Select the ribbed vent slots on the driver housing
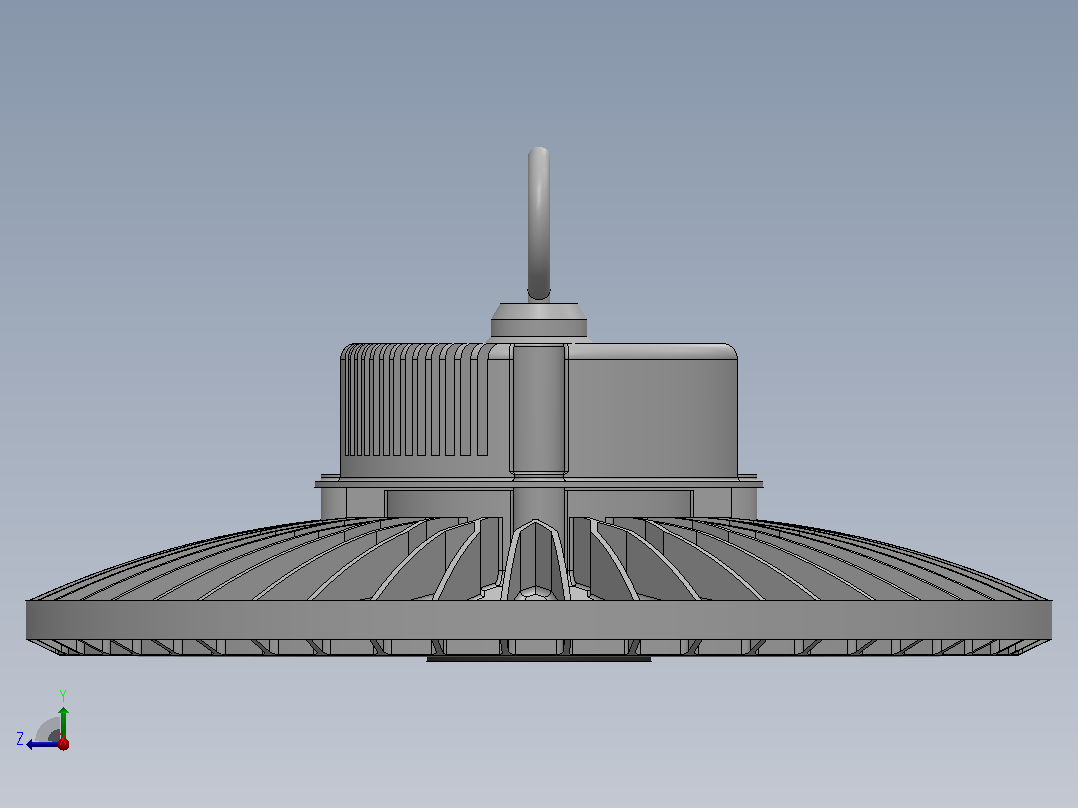The width and height of the screenshot is (1078, 808). point(415,400)
